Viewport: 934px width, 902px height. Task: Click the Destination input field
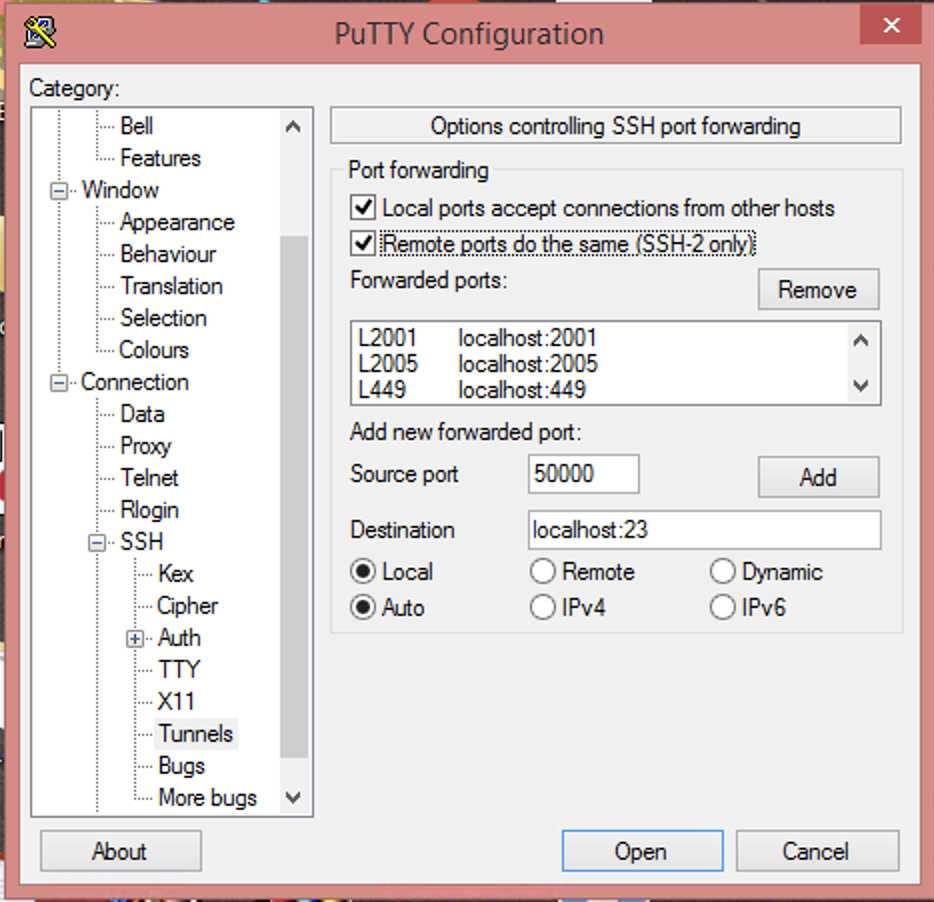tap(704, 530)
